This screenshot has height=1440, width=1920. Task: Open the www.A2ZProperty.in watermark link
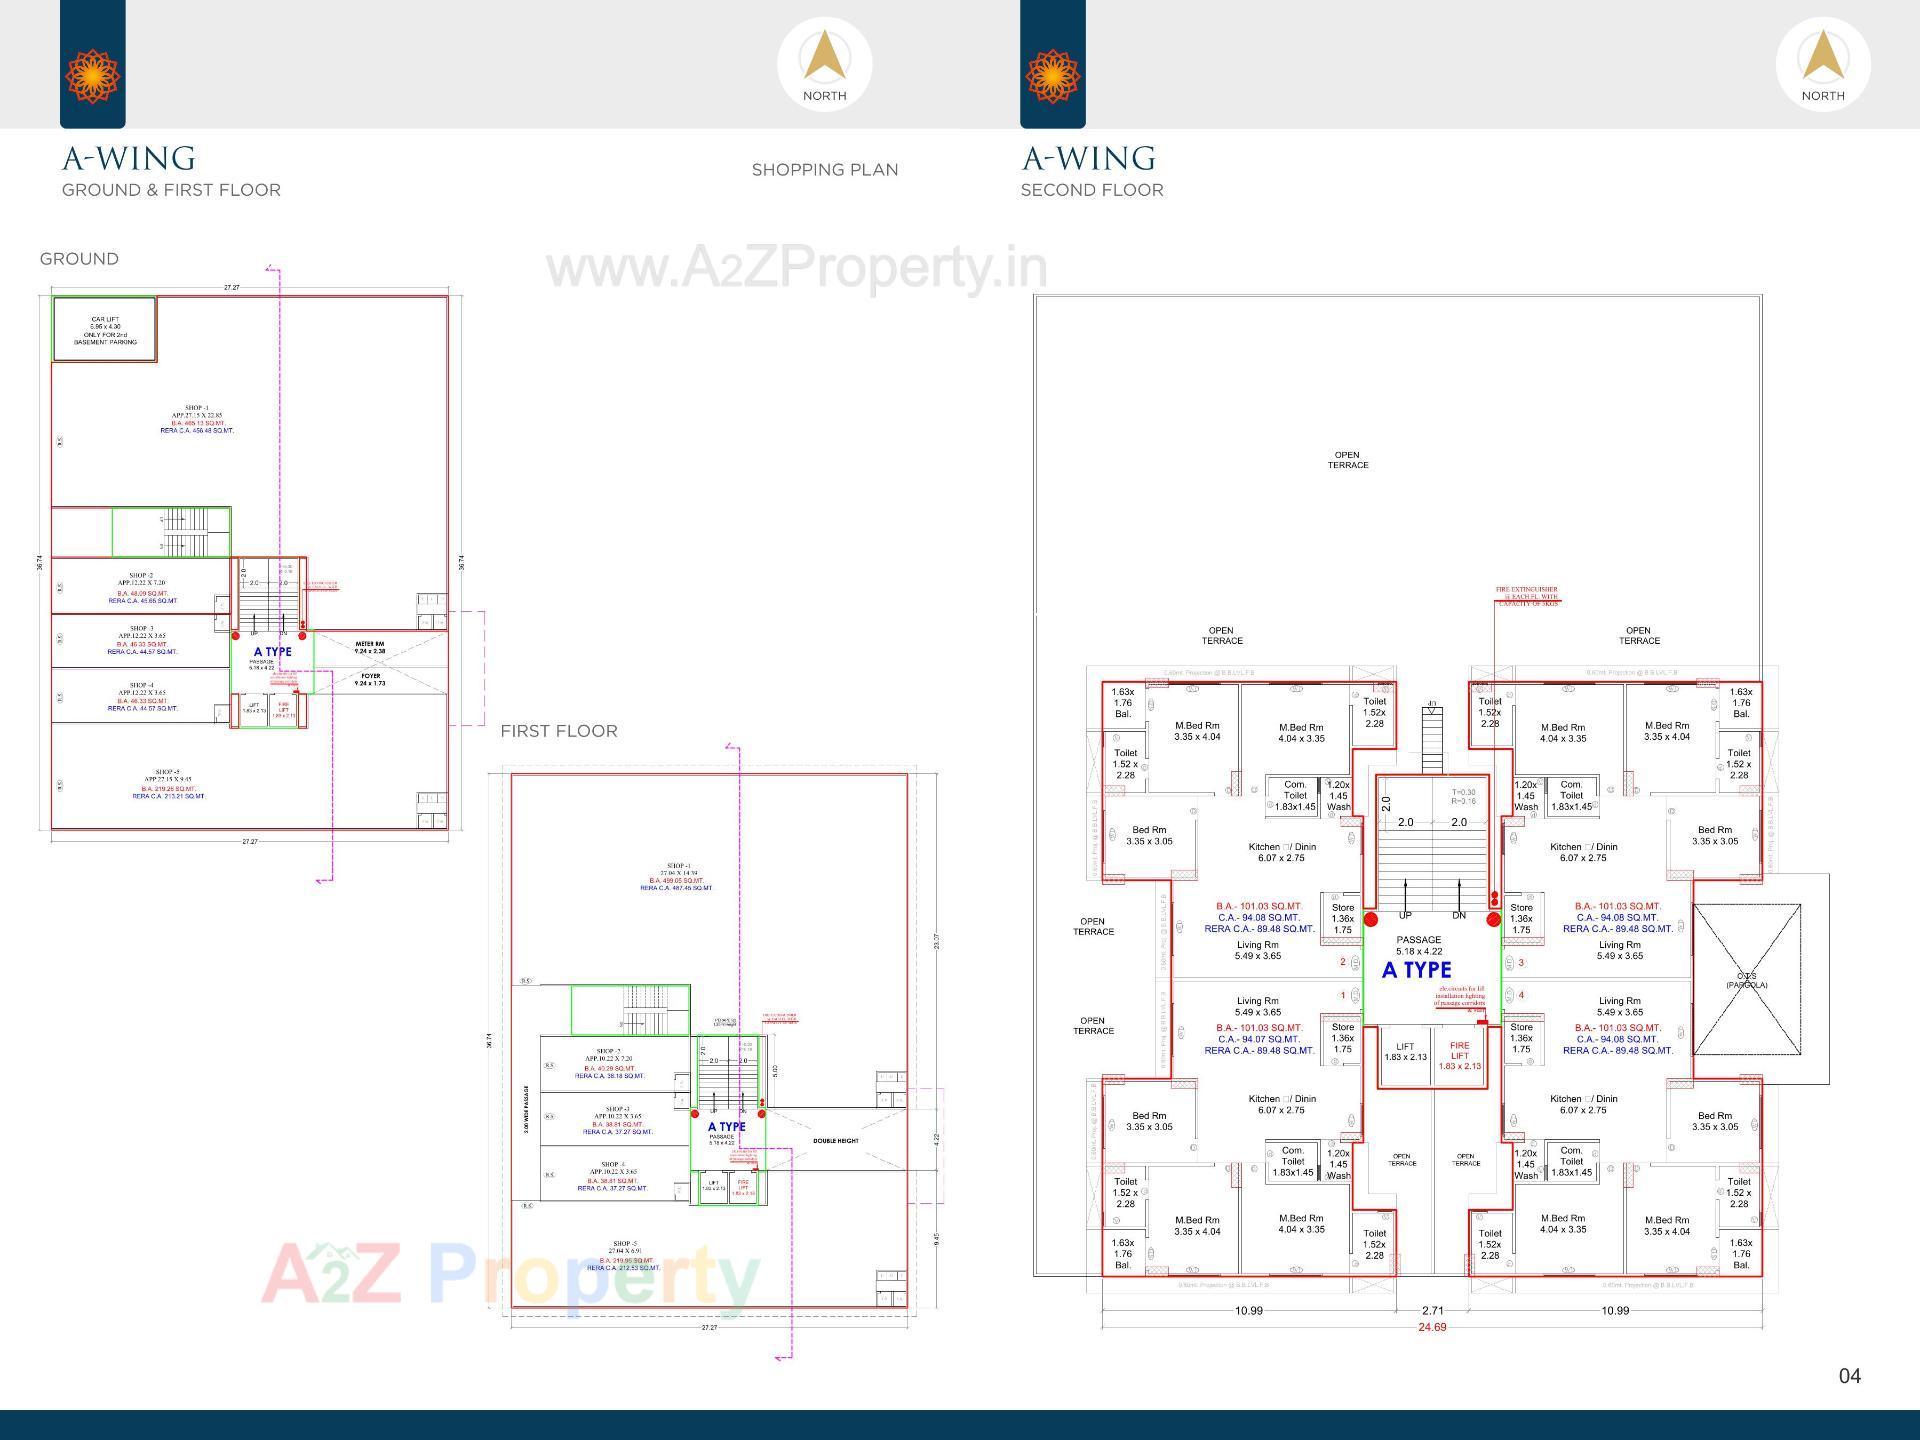coord(795,266)
